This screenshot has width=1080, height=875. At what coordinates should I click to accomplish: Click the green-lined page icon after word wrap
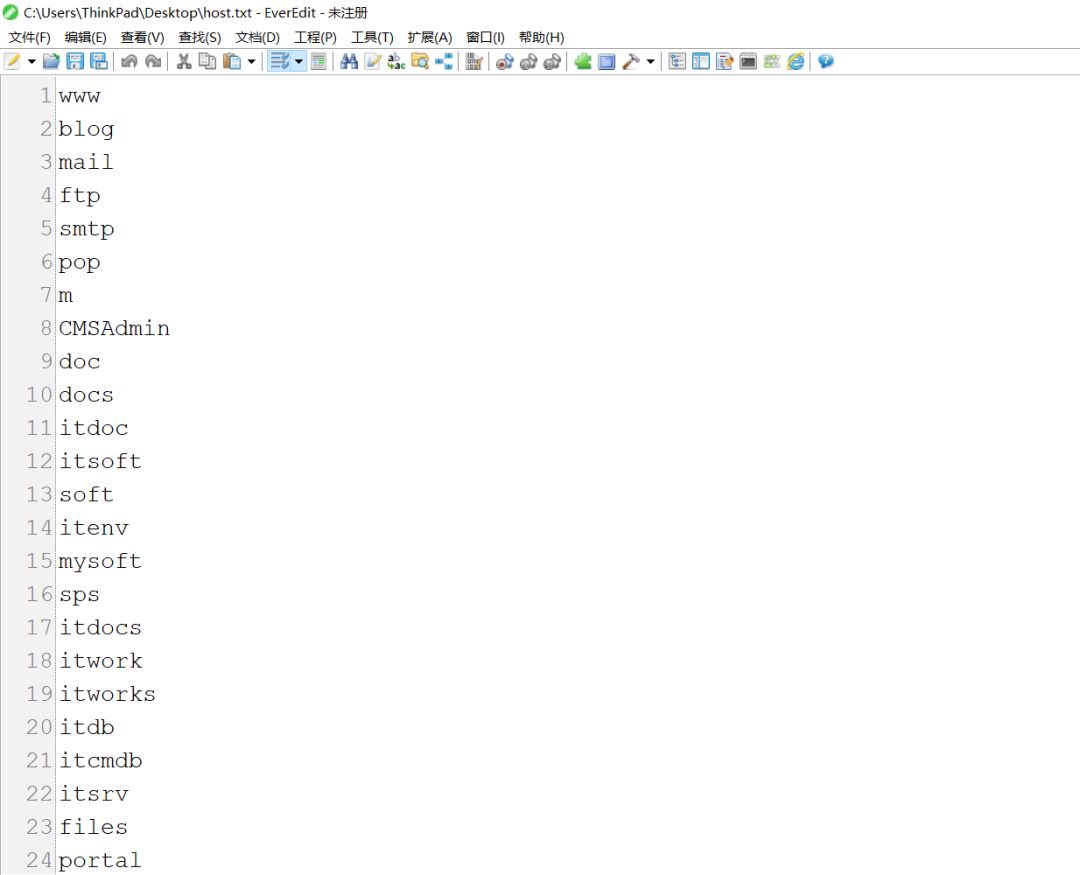tap(318, 61)
